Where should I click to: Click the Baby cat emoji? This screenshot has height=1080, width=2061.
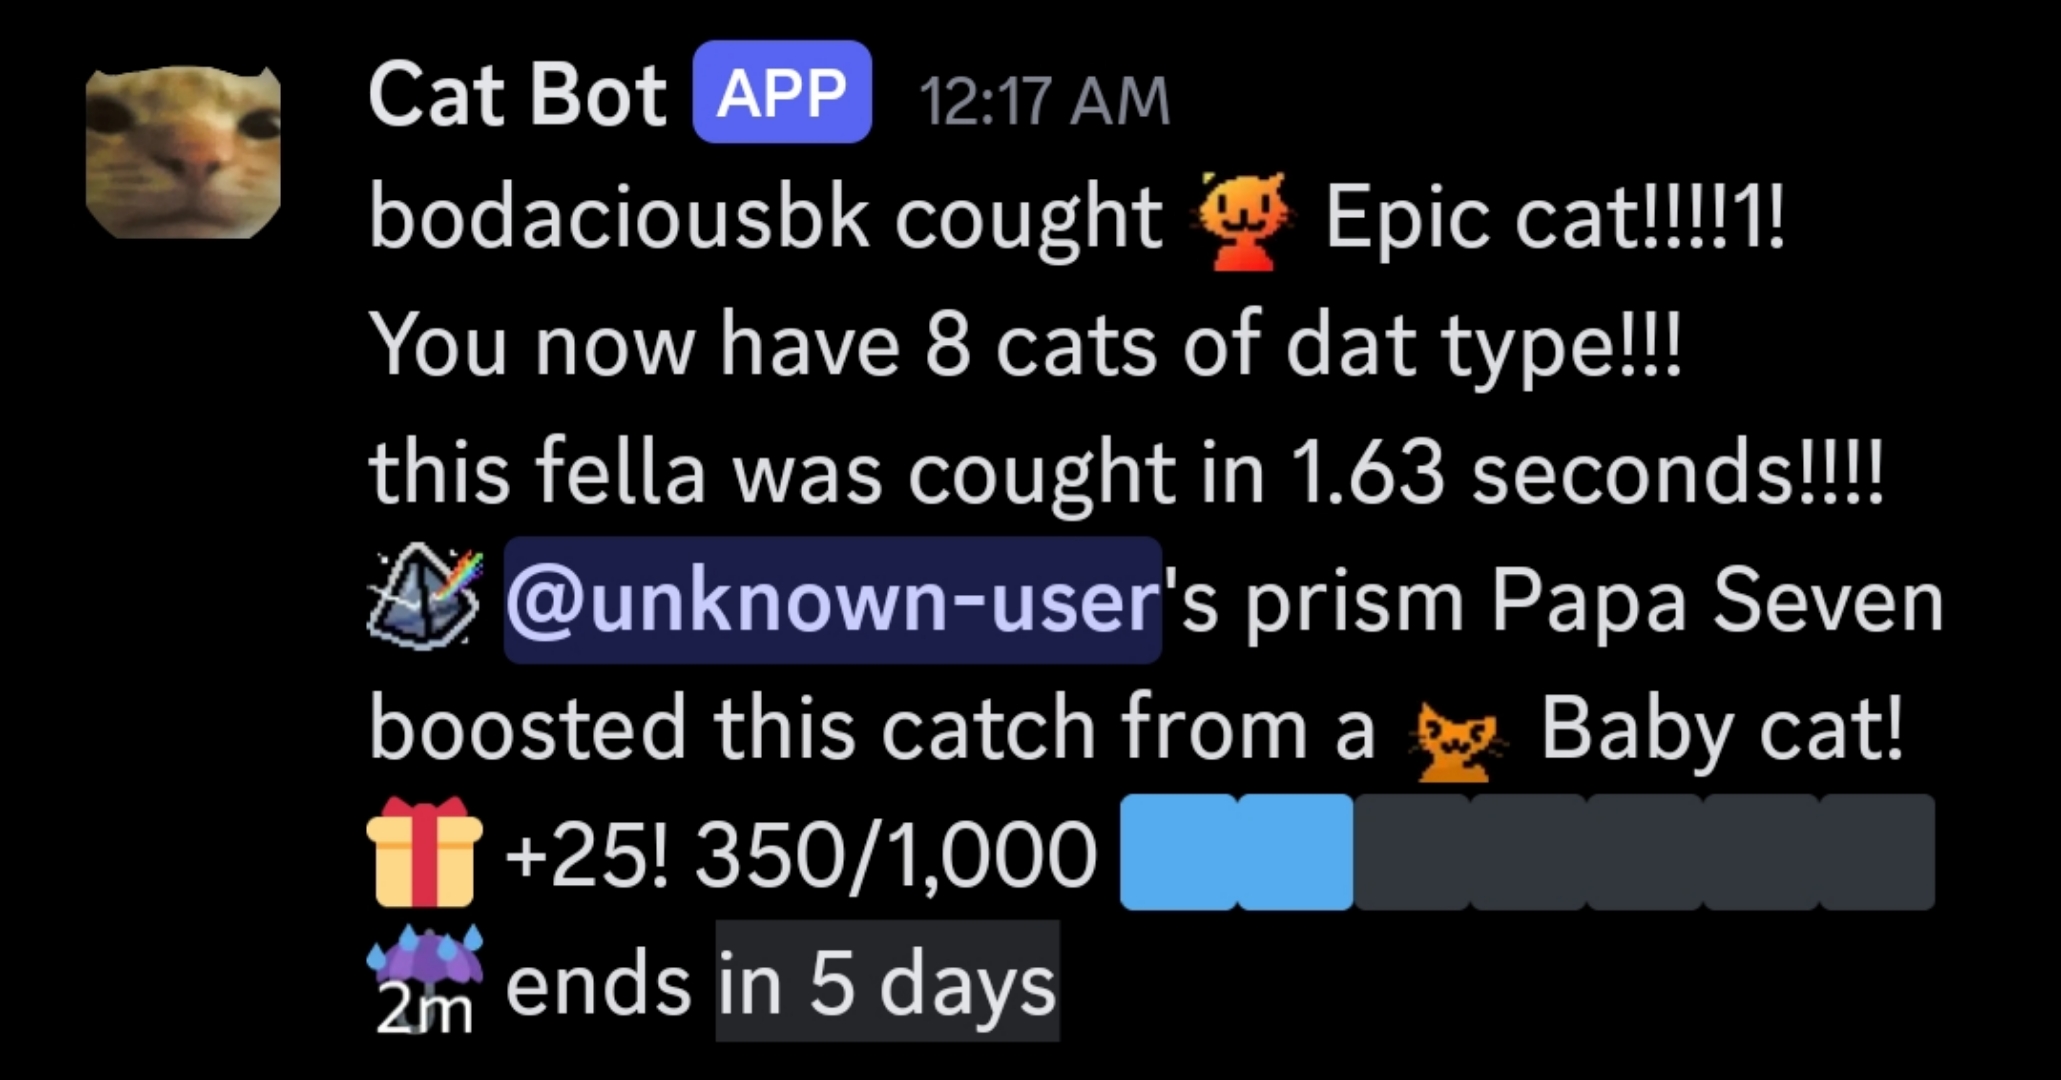coord(1454,736)
